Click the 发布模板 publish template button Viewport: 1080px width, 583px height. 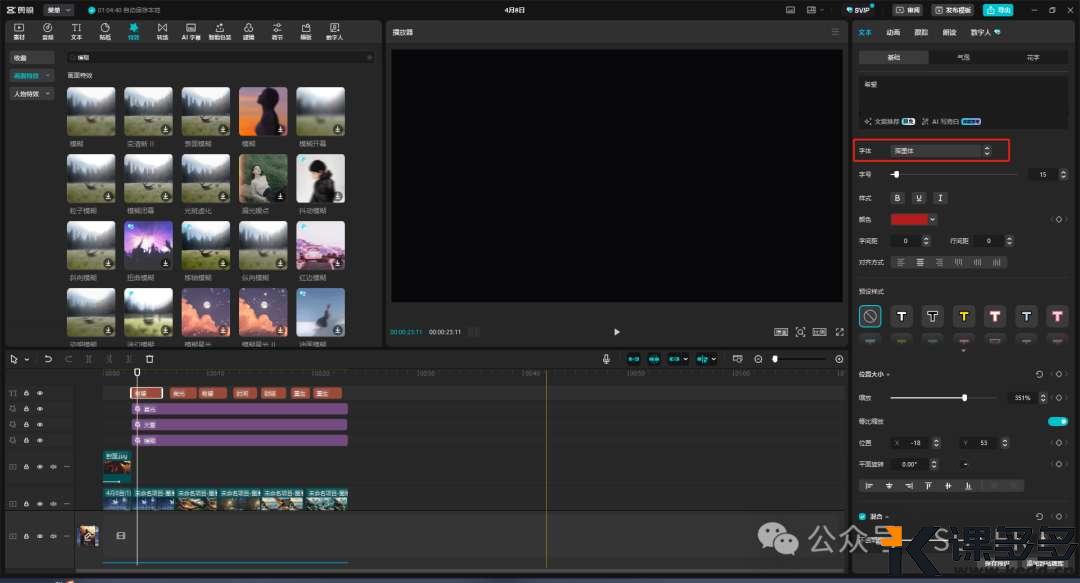[952, 9]
